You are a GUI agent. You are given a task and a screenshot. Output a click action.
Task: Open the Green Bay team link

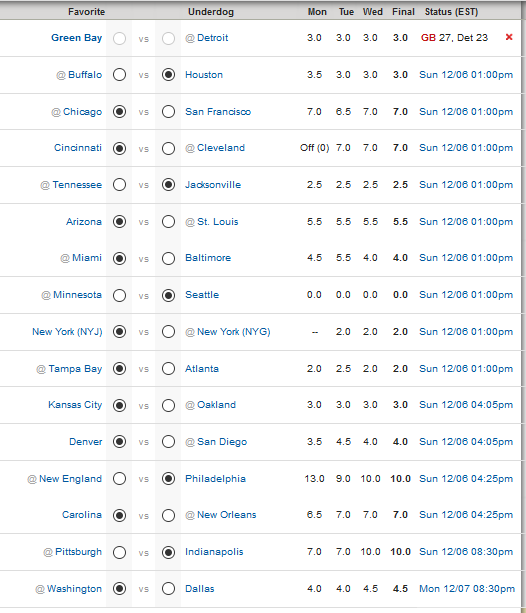click(77, 38)
